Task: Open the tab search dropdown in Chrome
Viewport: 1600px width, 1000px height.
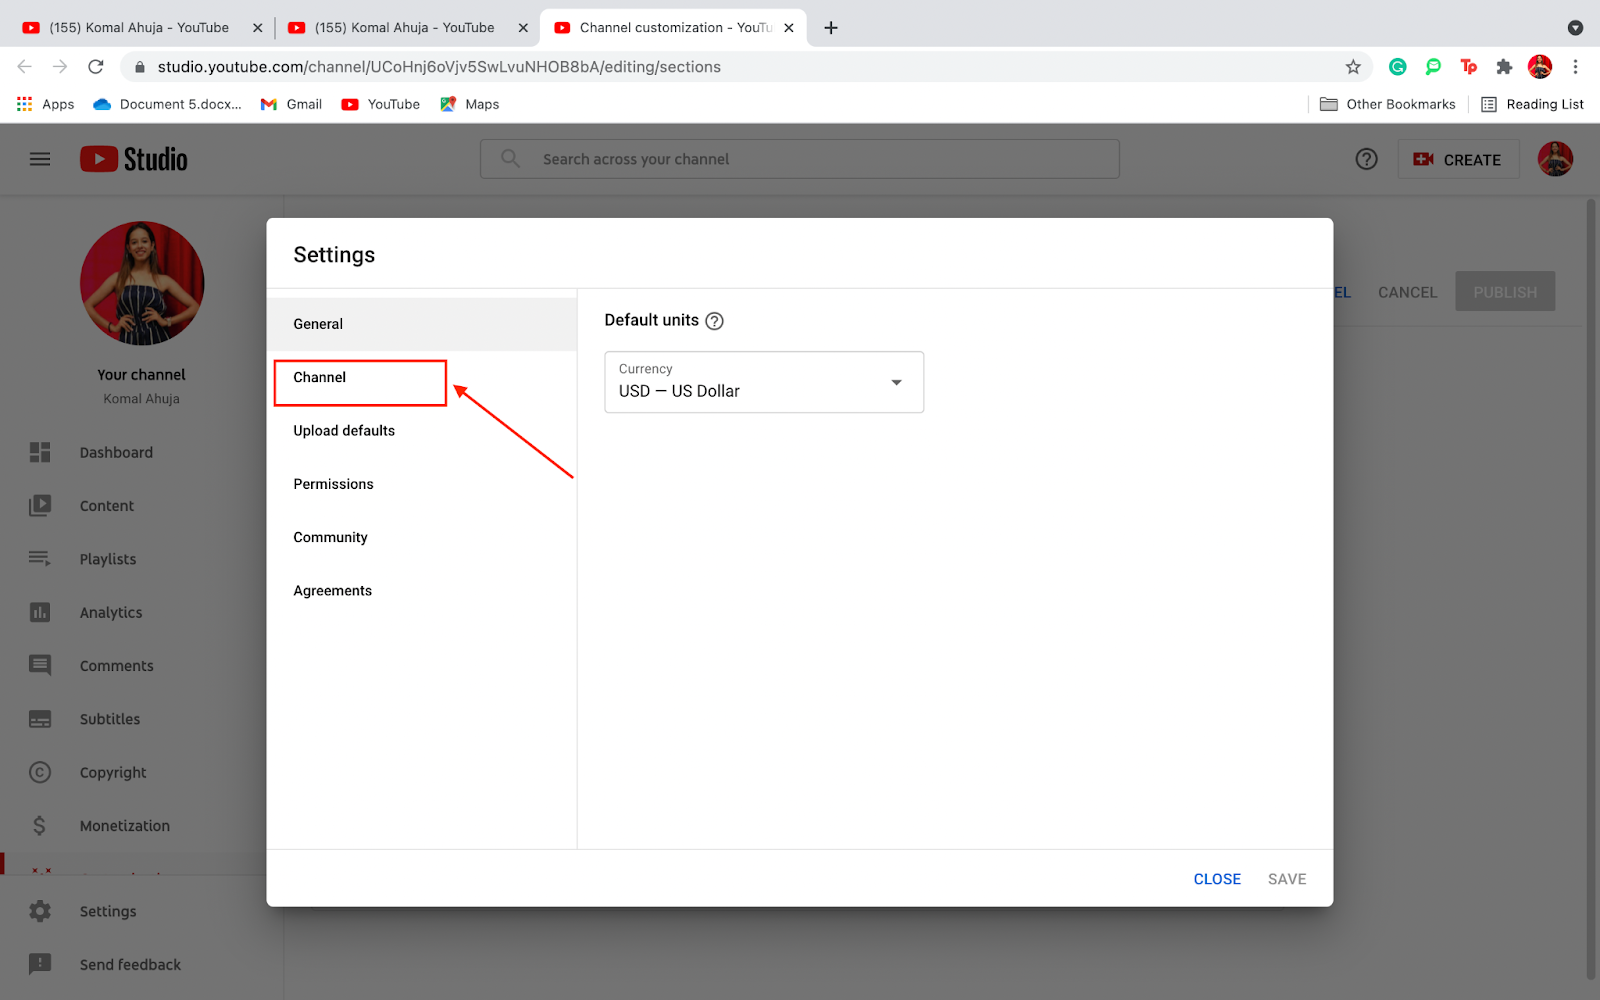Action: pyautogui.click(x=1575, y=28)
